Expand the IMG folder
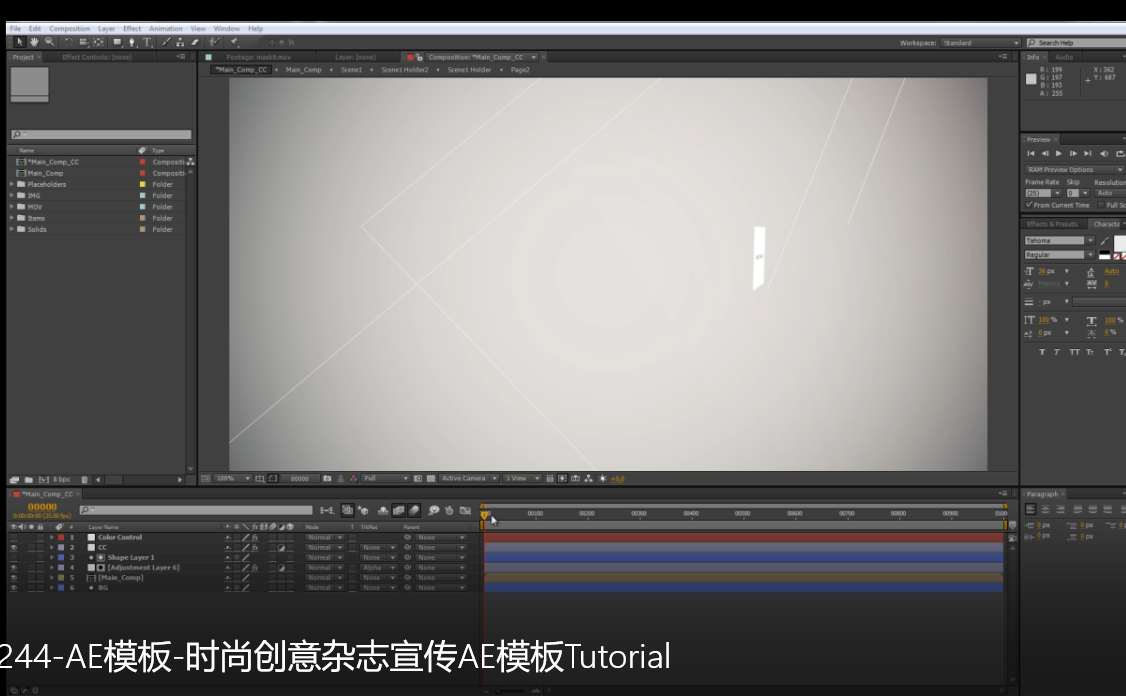The image size is (1126, 696). (x=11, y=195)
